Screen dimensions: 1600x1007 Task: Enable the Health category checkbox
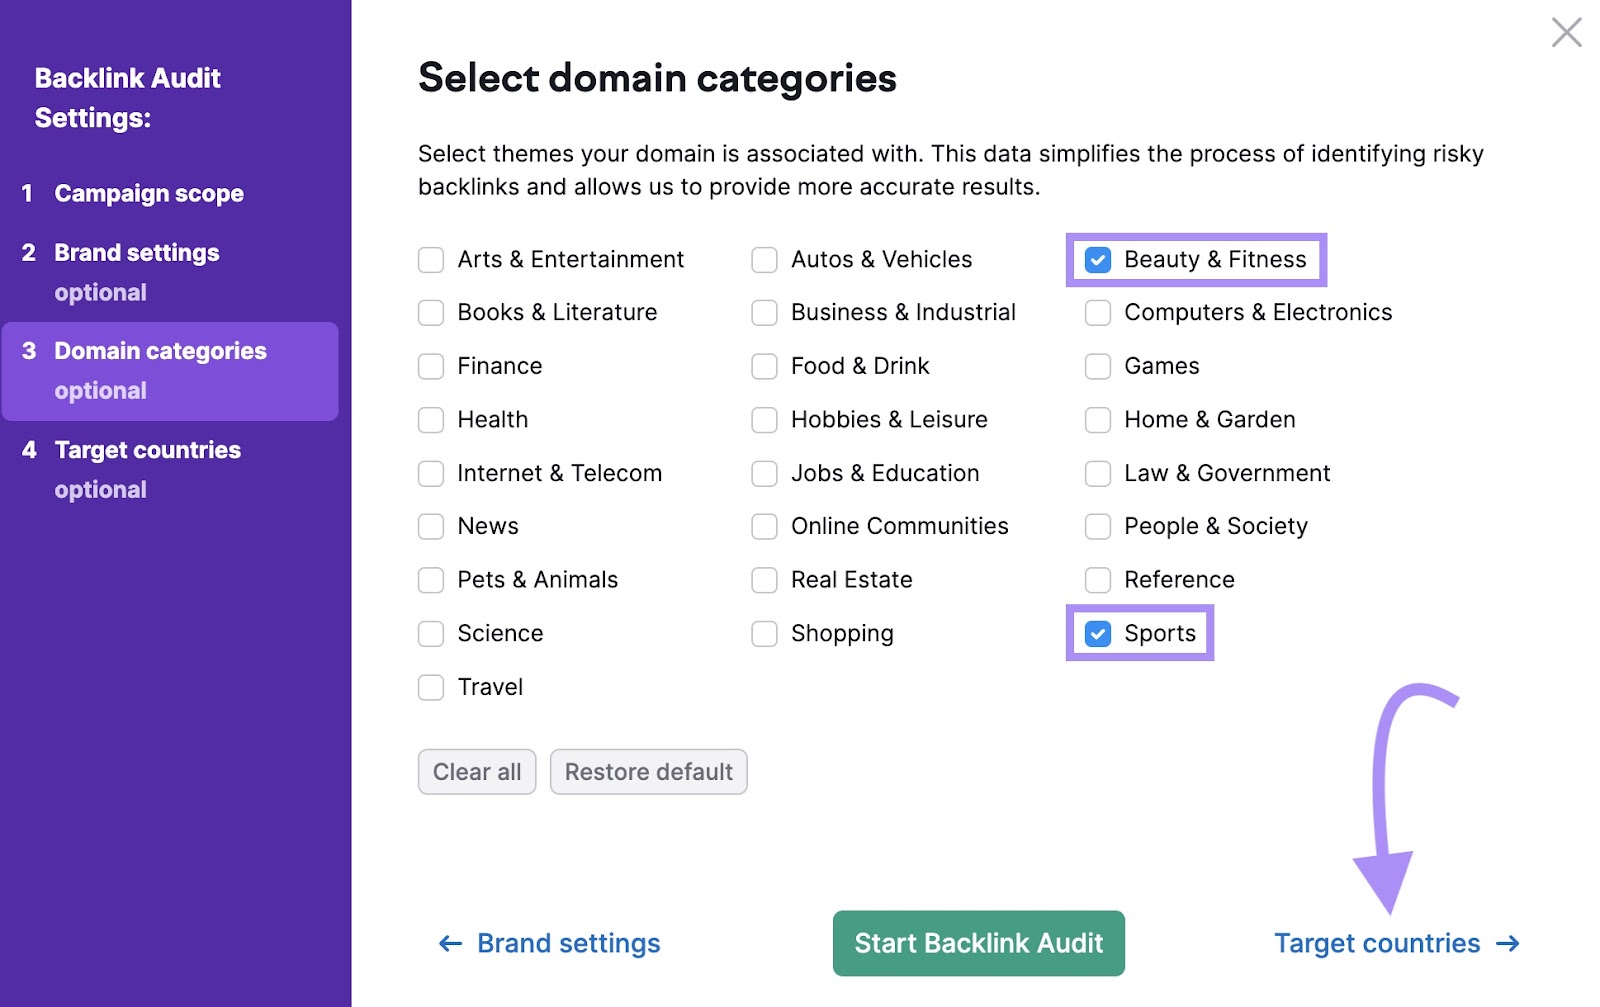click(430, 420)
